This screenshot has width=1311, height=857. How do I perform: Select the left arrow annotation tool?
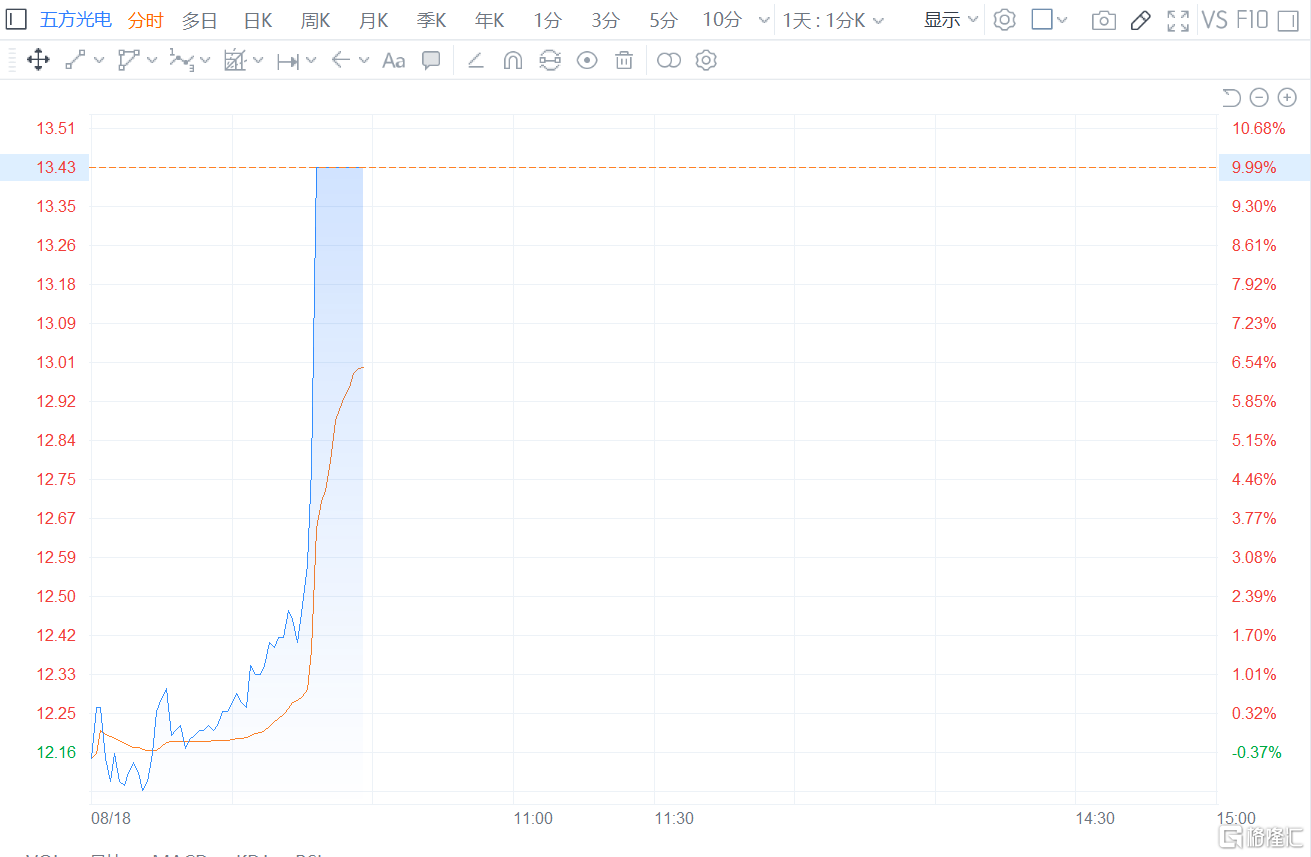(341, 61)
